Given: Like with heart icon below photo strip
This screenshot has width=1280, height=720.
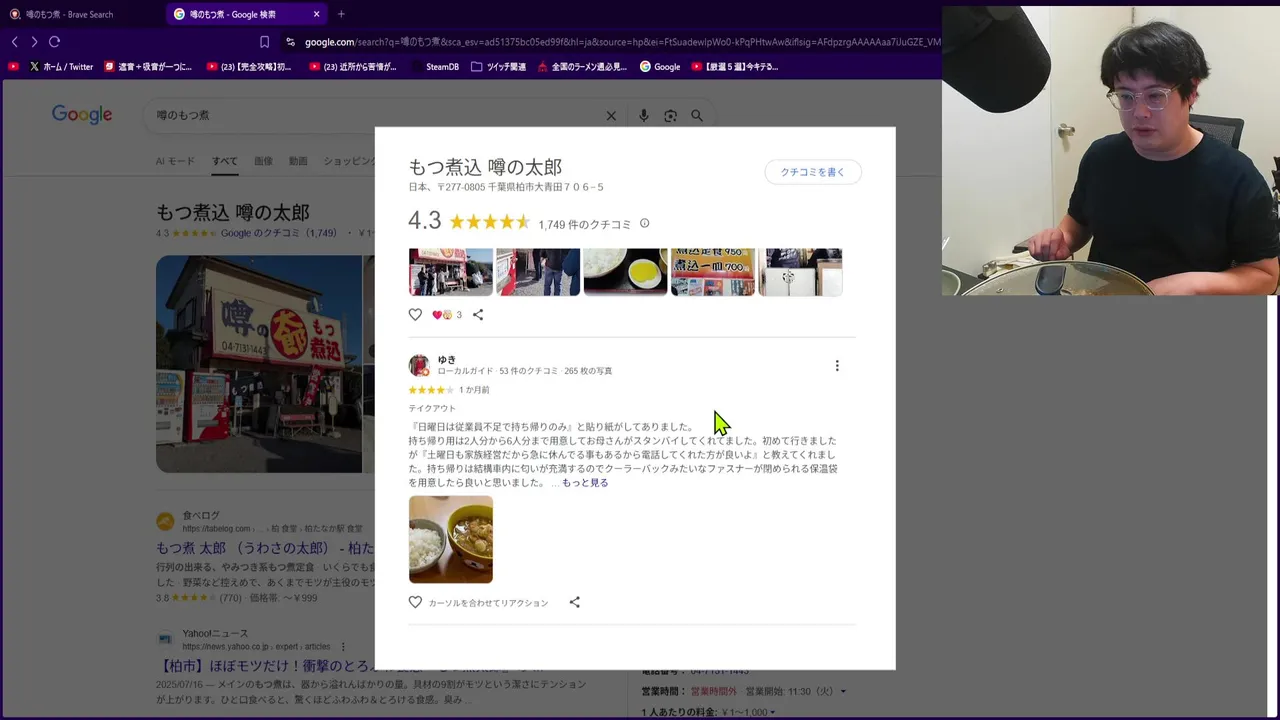Looking at the screenshot, I should click(x=415, y=314).
